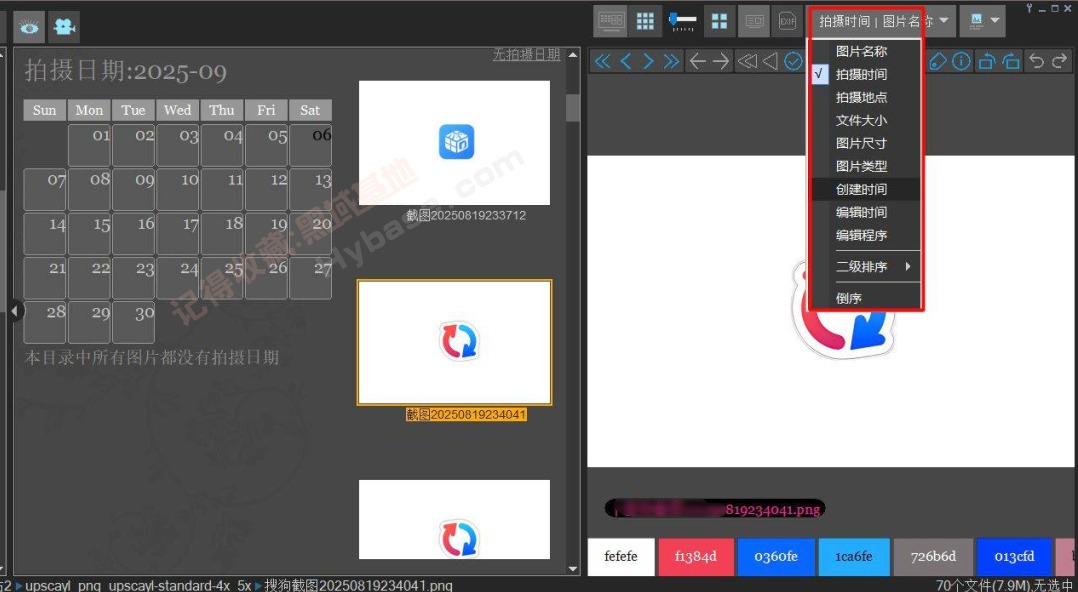The width and height of the screenshot is (1078, 592).
Task: Select 创建时间 in the sort menu
Action: [862, 188]
